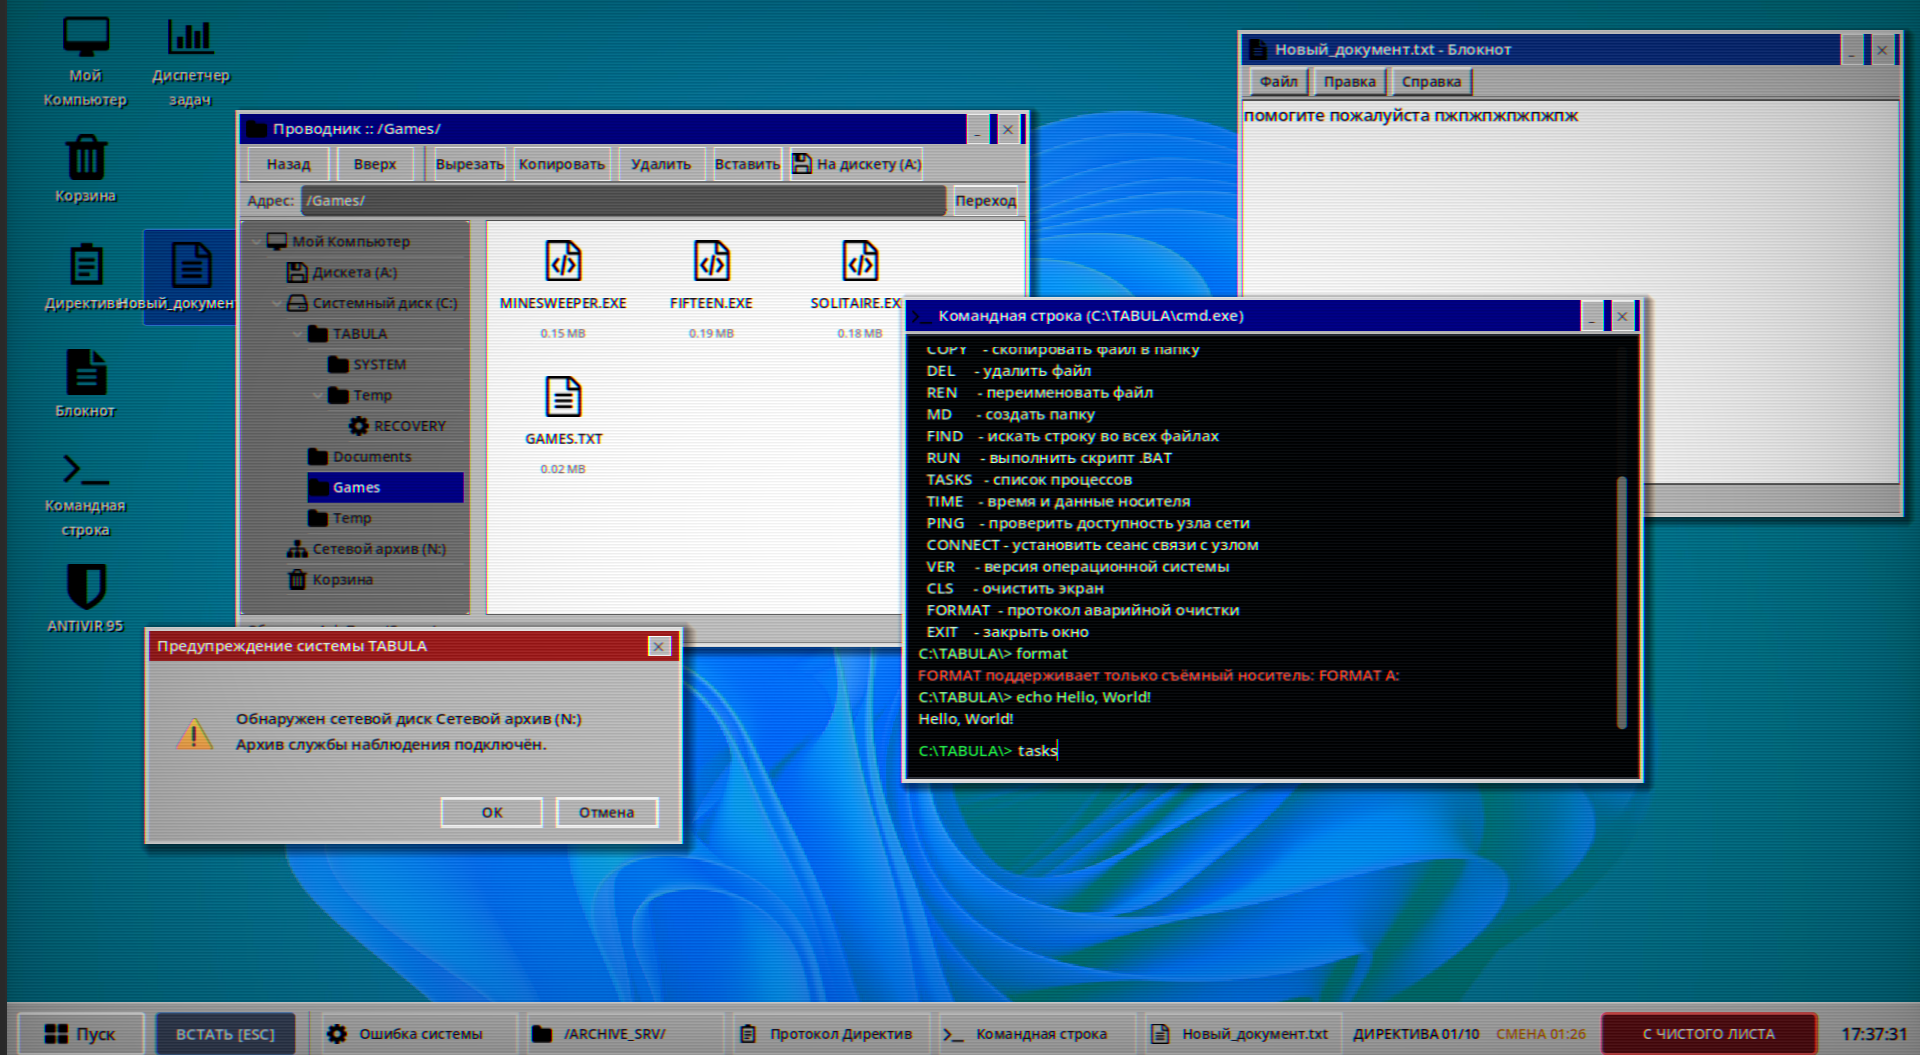This screenshot has width=1920, height=1055.
Task: Click the Пуск start button
Action: point(81,1034)
